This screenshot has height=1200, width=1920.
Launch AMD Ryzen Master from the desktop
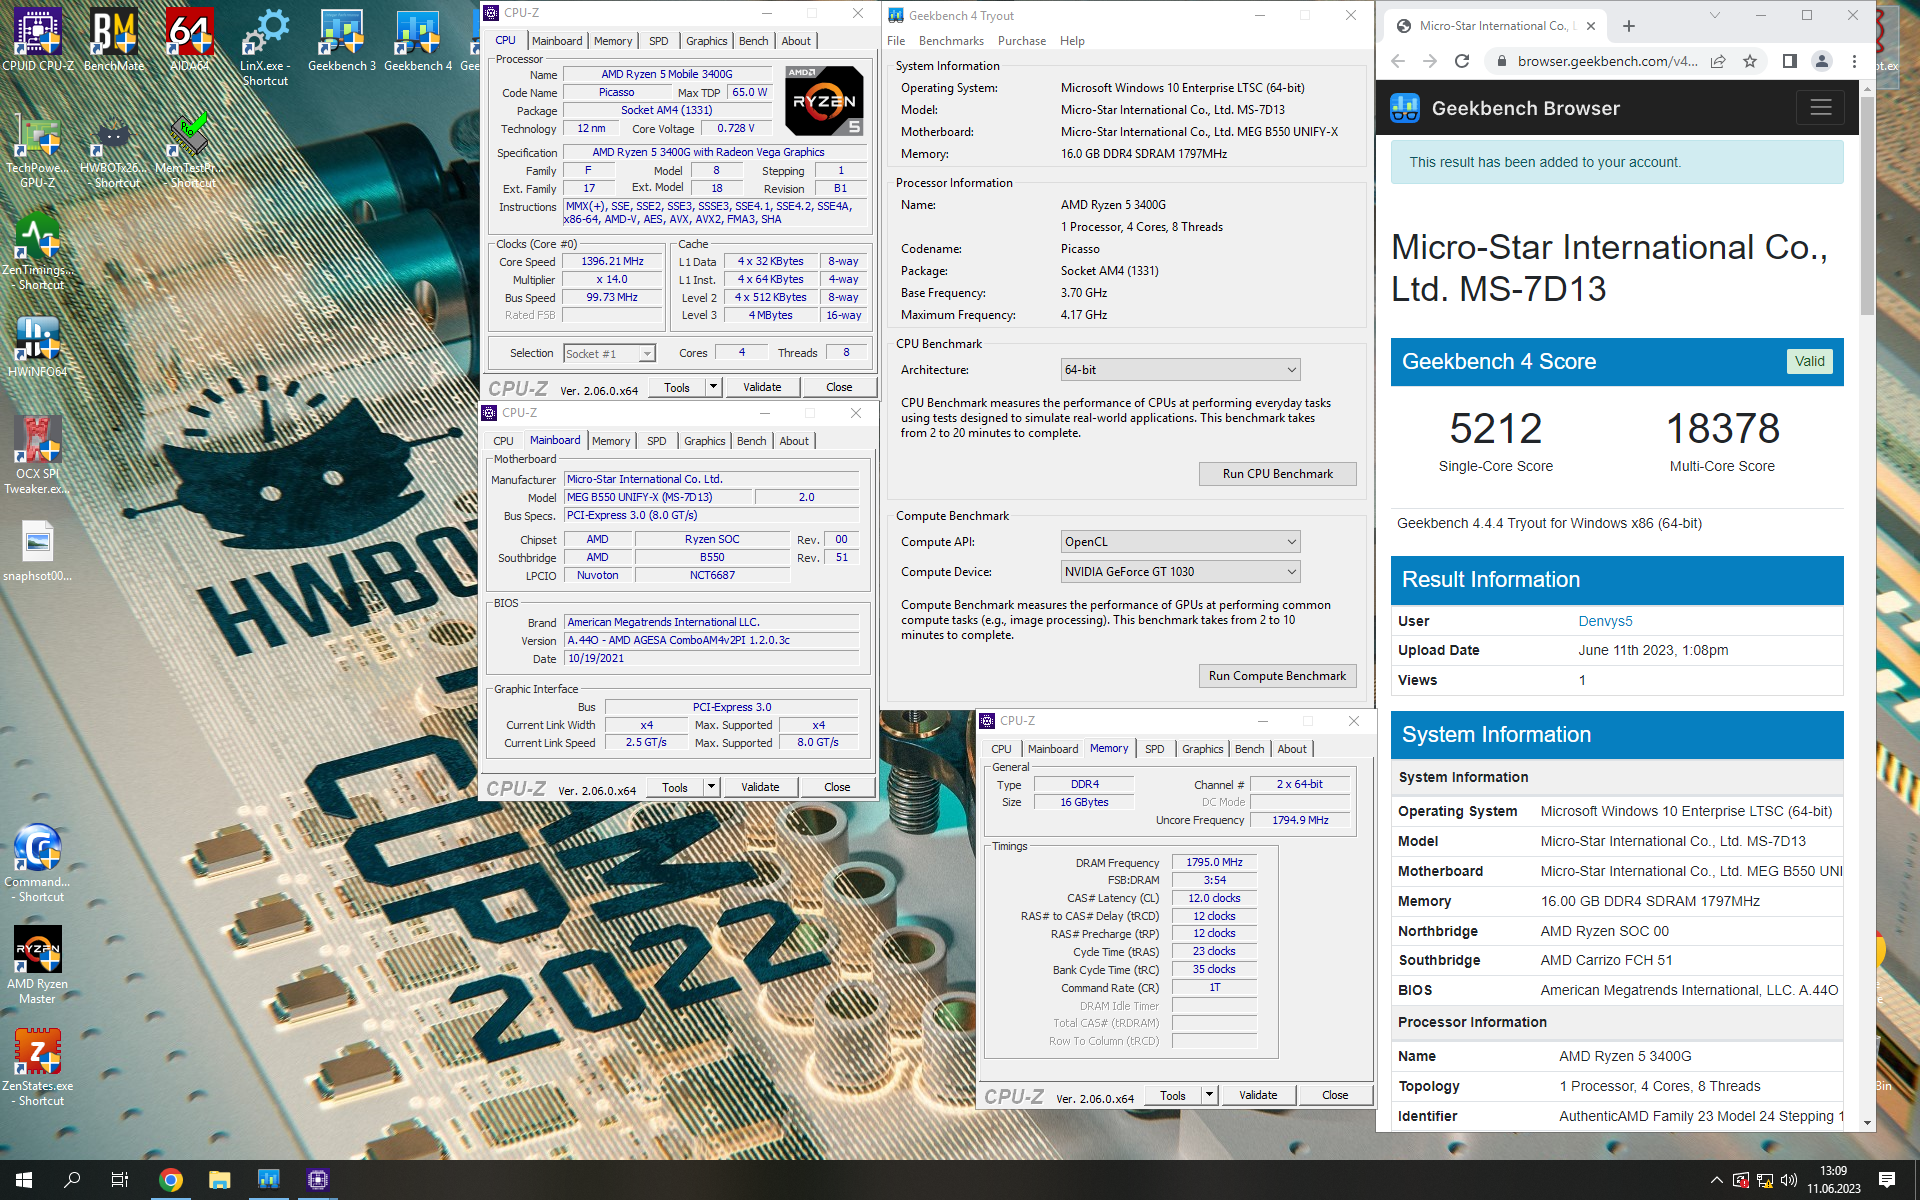click(x=38, y=965)
